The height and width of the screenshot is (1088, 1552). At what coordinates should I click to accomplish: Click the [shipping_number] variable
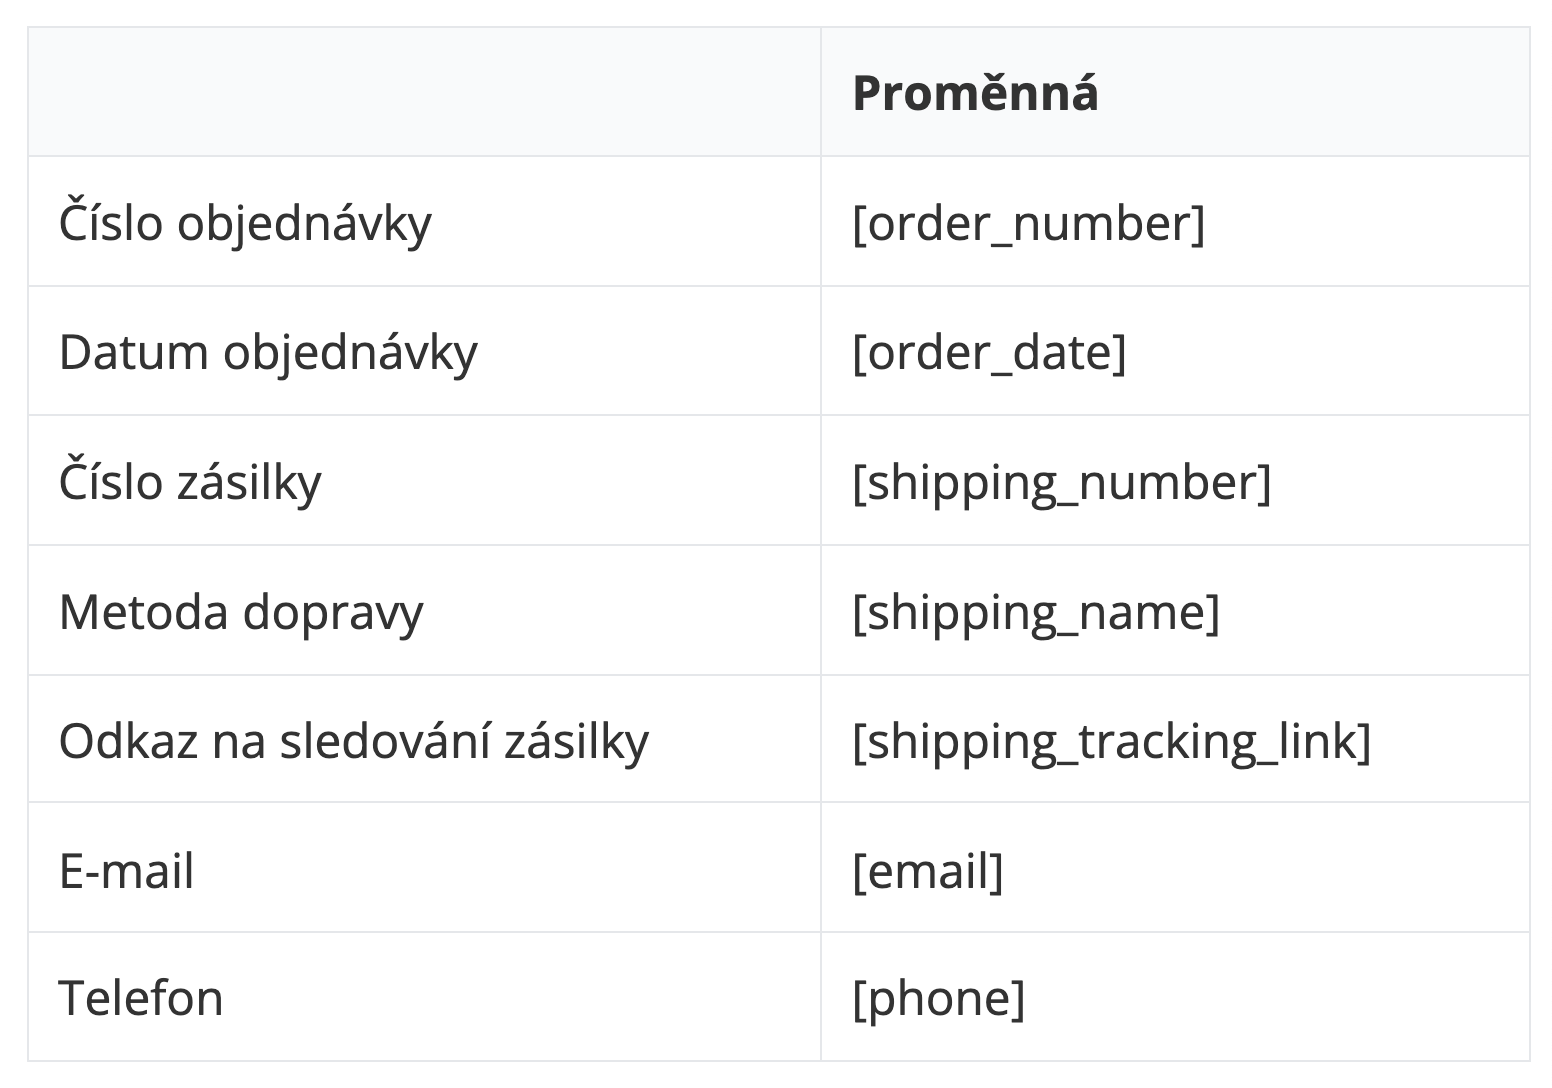pos(1061,482)
